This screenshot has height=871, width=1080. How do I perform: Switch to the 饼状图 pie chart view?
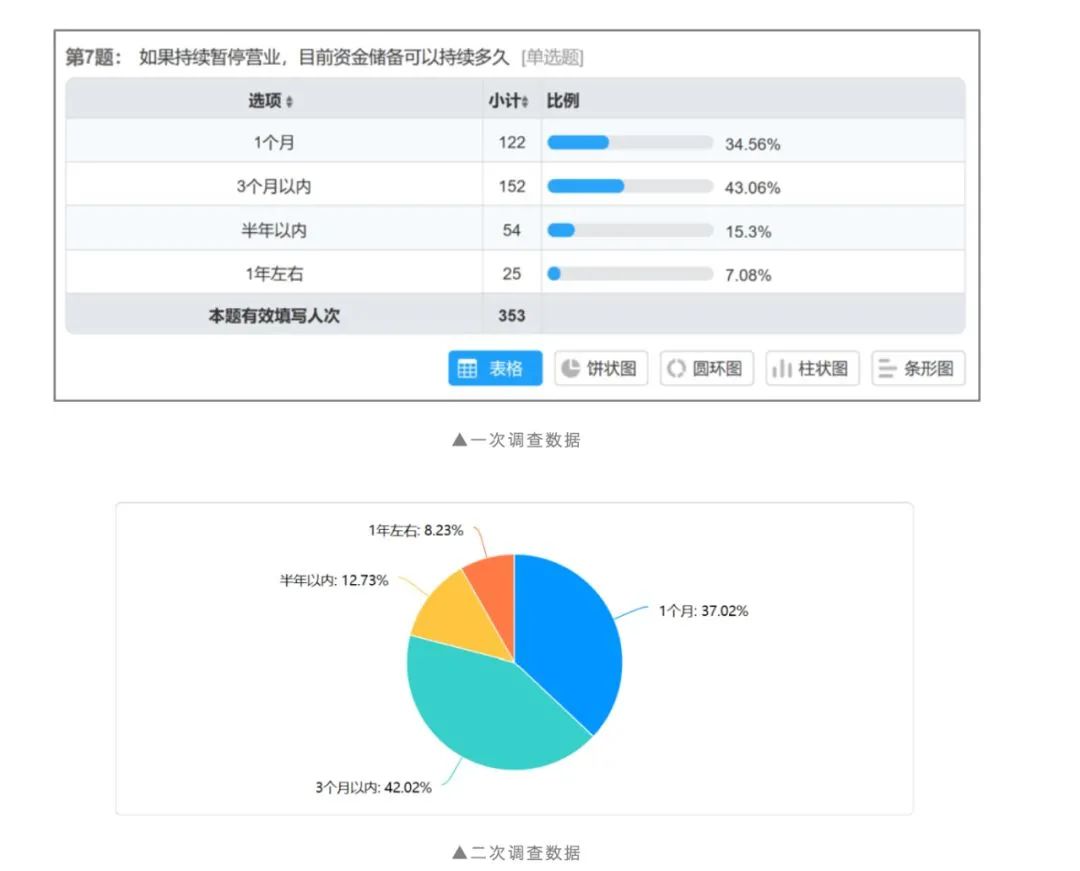click(601, 368)
